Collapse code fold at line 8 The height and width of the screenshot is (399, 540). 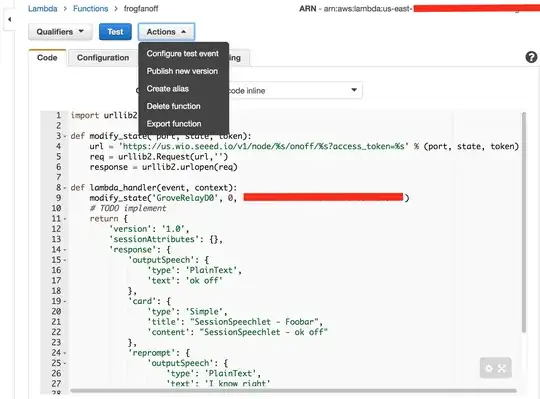[x=65, y=188]
